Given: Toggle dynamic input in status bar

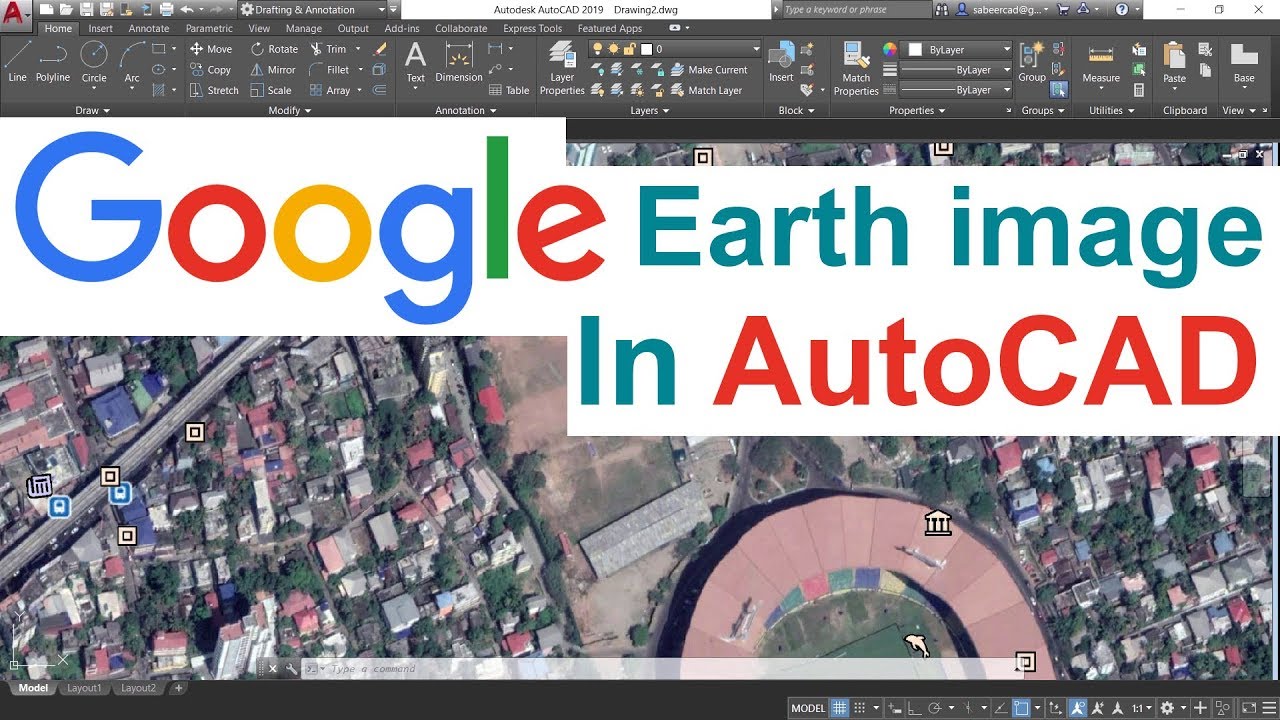Looking at the screenshot, I should coord(894,708).
